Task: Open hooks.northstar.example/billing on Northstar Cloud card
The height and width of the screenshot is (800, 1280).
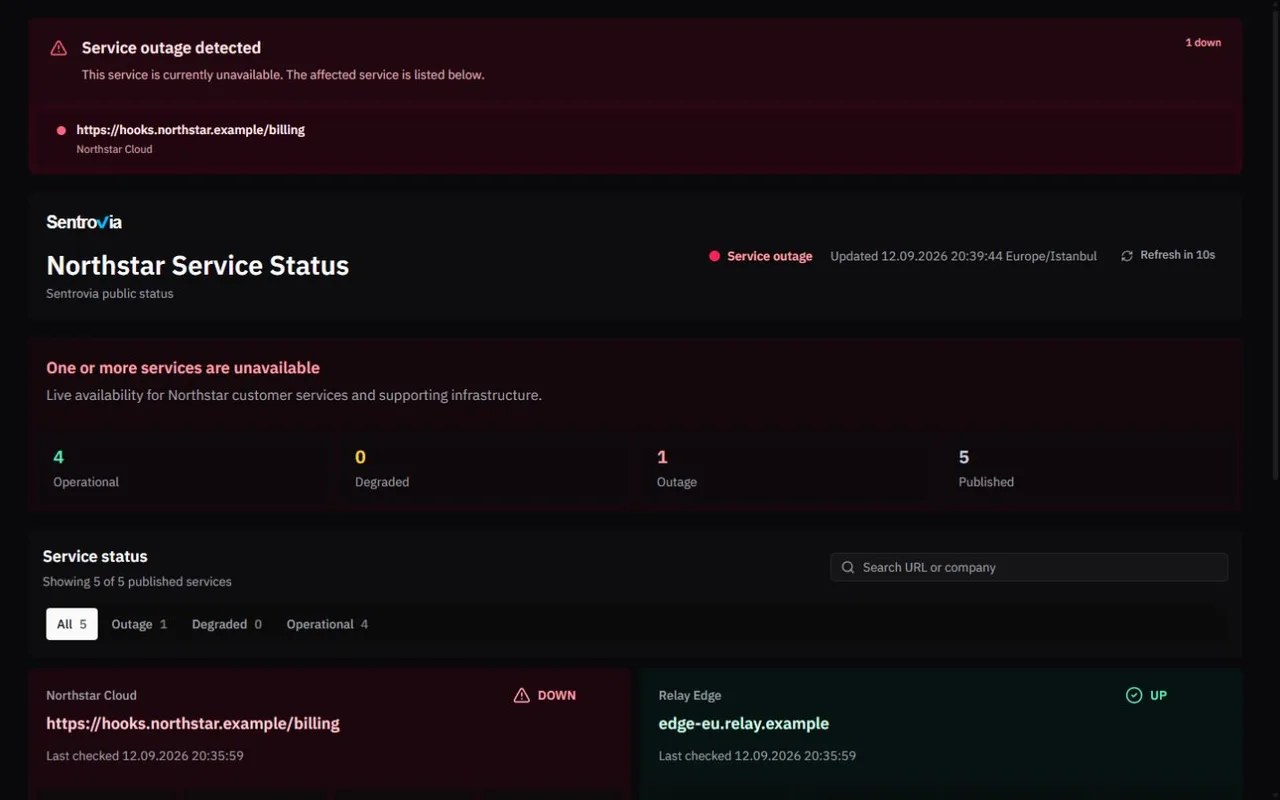Action: click(193, 723)
